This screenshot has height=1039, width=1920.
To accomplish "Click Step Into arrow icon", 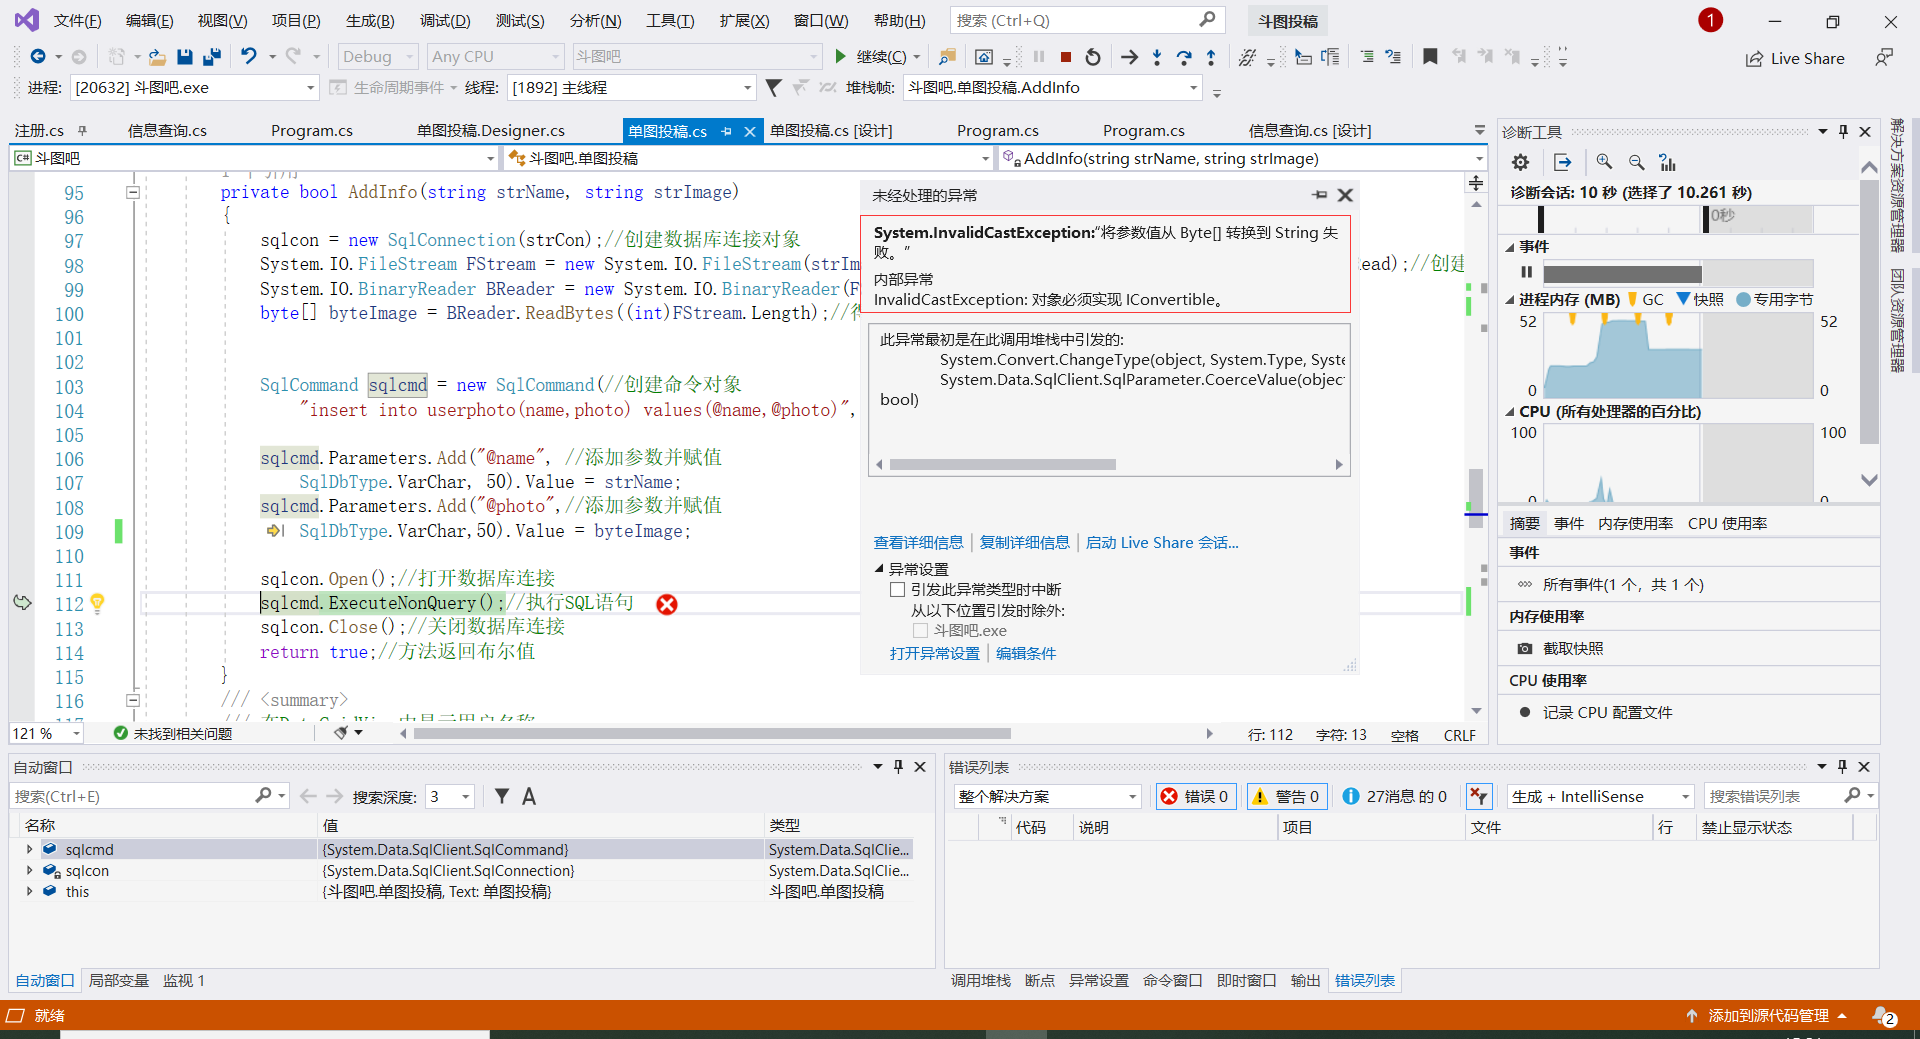I will [1157, 57].
